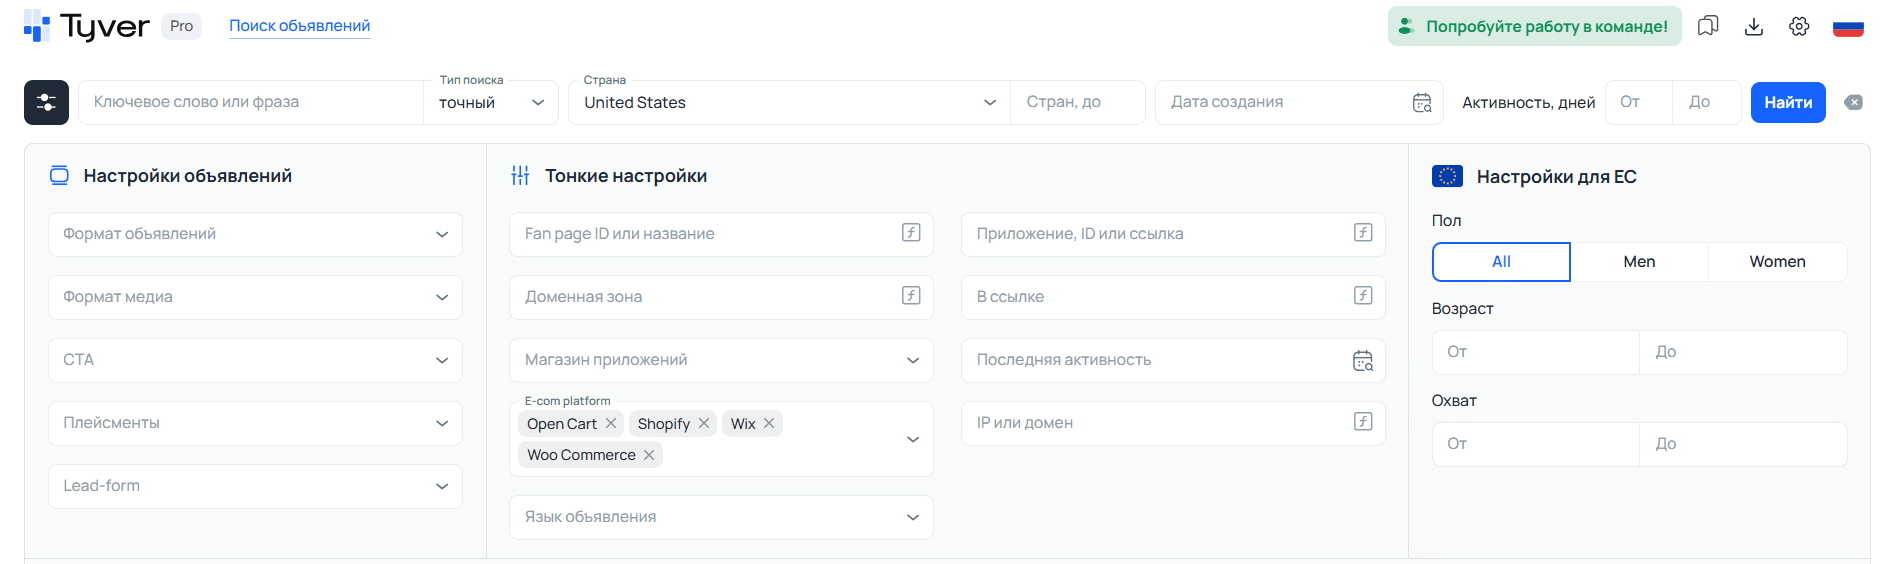Remove the Shopify tag
Viewport: 1891px width, 564px height.
(704, 423)
